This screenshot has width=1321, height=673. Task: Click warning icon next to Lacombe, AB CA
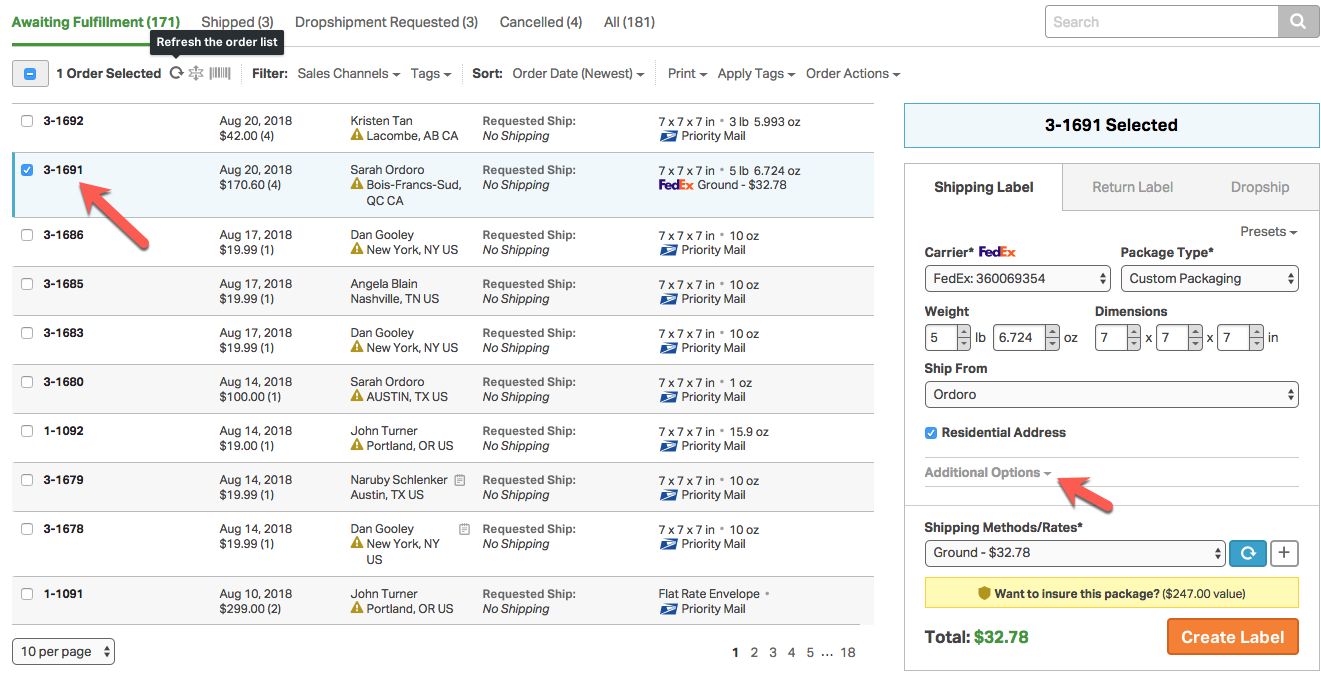pyautogui.click(x=357, y=136)
